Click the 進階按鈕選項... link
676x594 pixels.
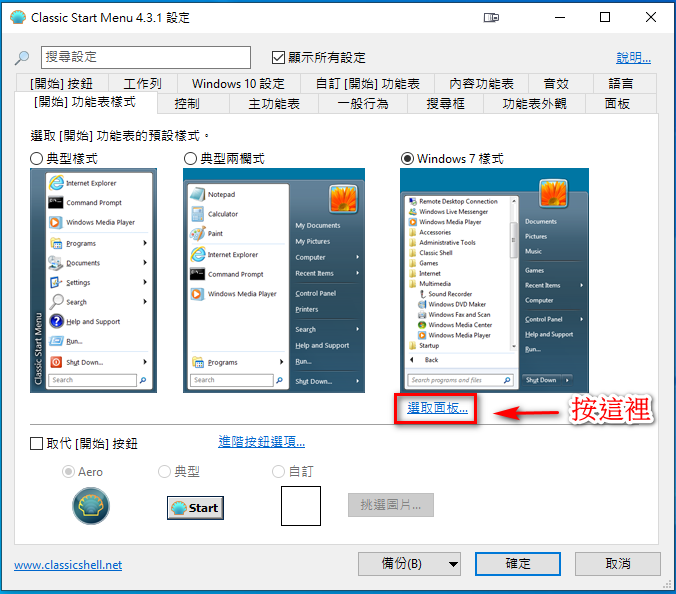point(262,441)
